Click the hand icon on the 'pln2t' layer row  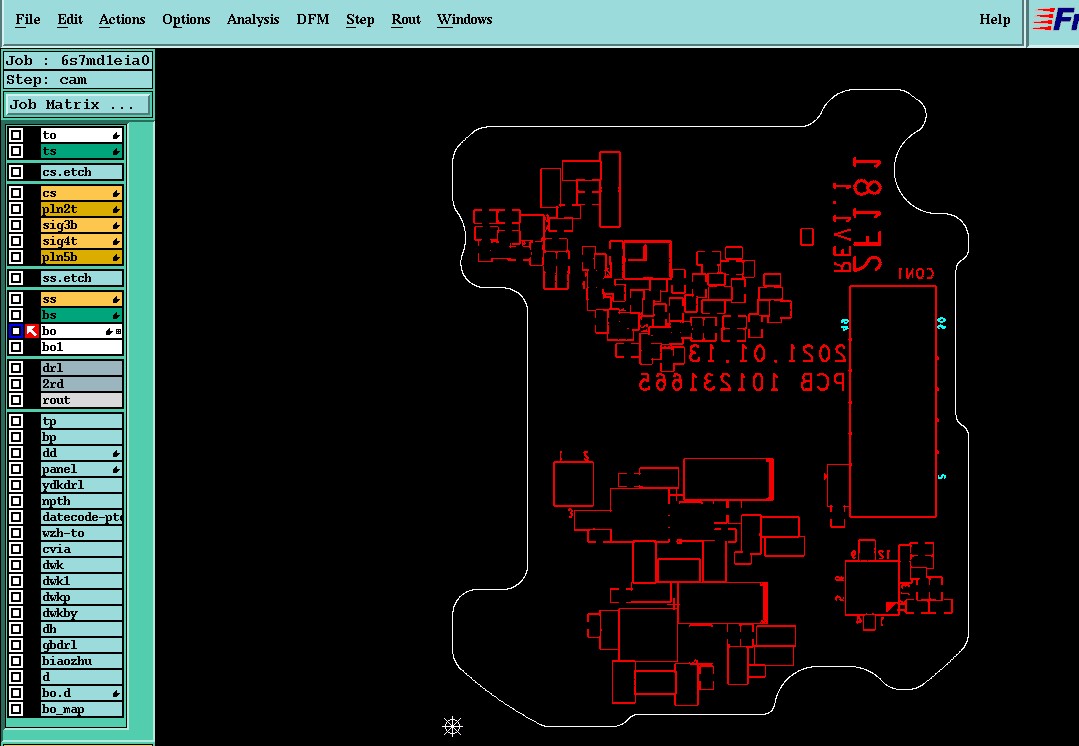click(116, 209)
